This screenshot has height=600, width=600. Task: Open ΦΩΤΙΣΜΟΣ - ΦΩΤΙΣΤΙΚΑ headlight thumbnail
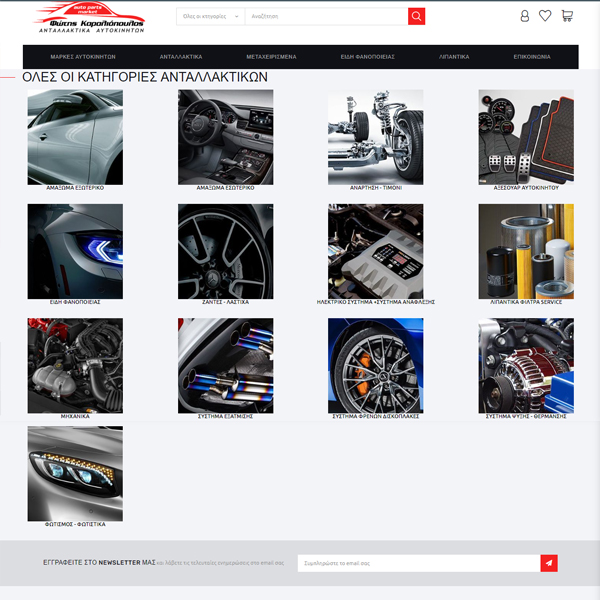coord(75,472)
